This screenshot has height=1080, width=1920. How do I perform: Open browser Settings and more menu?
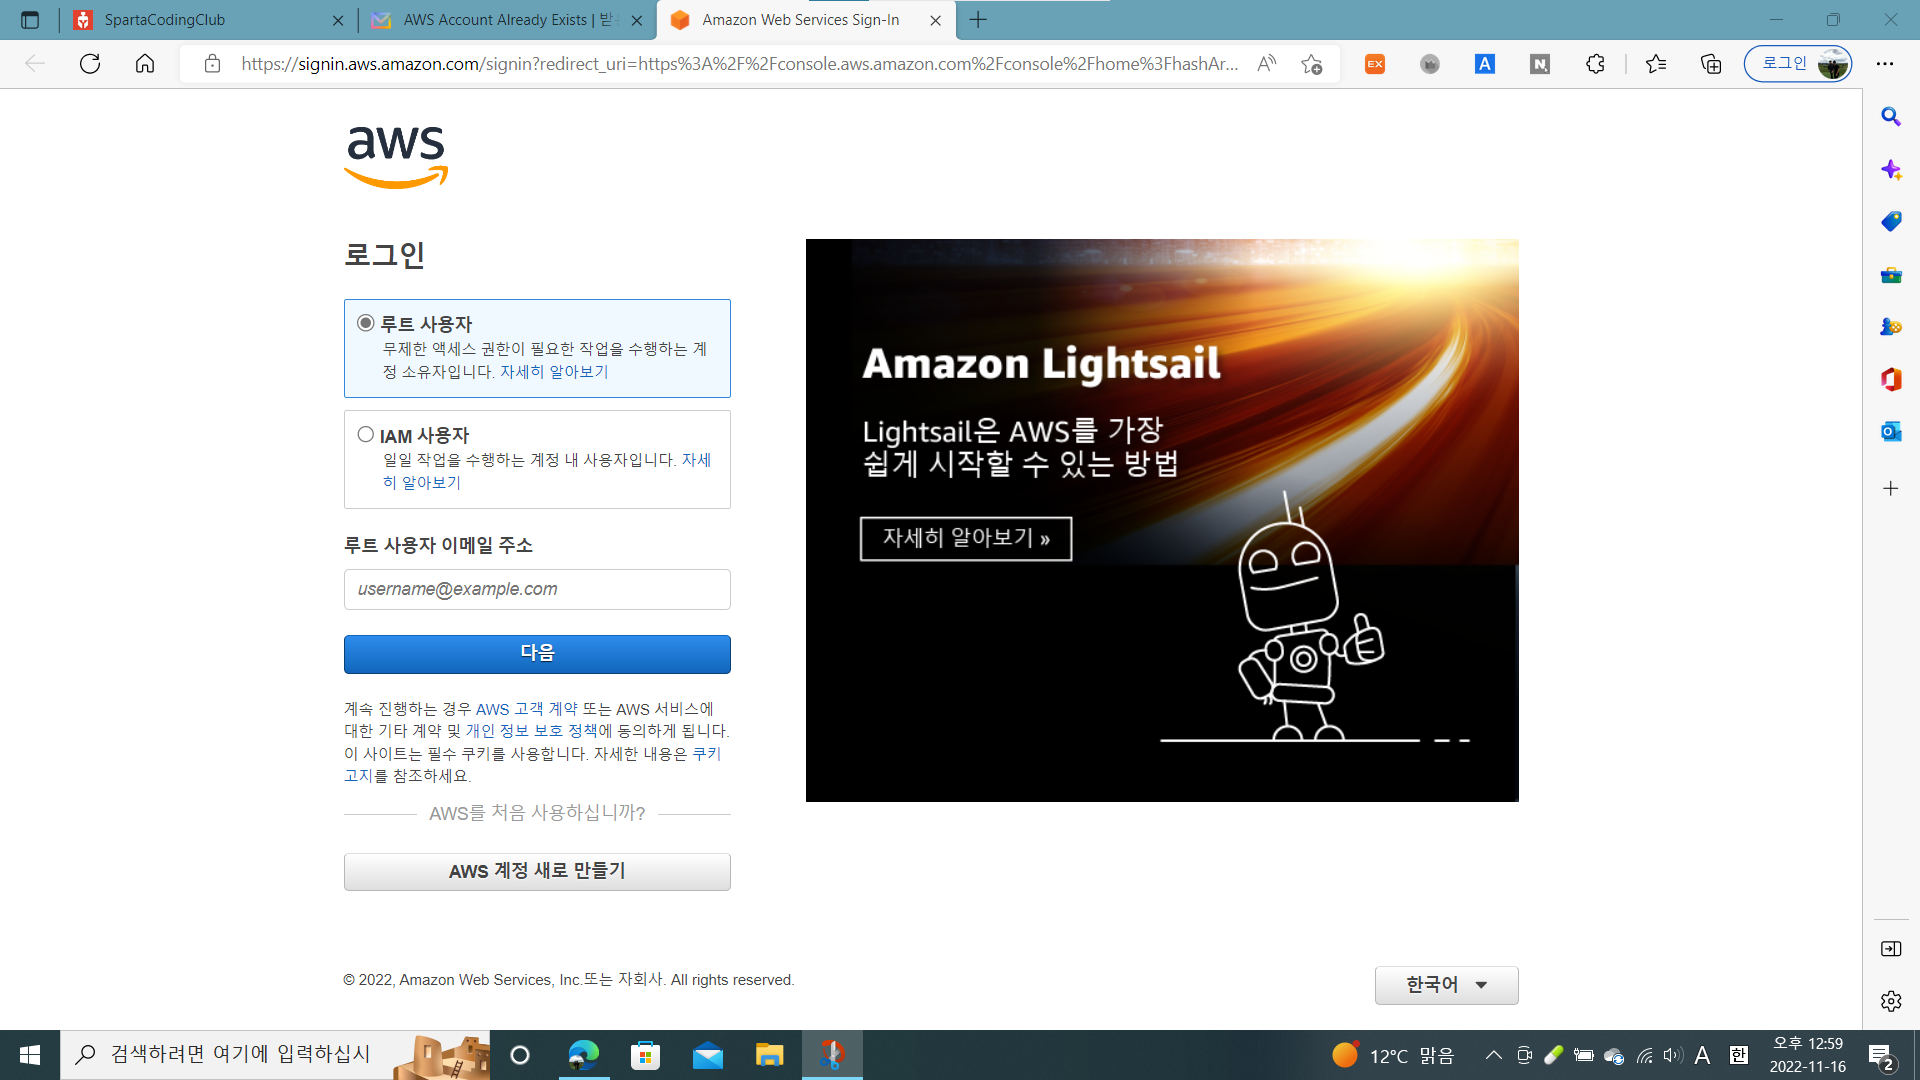(1885, 64)
